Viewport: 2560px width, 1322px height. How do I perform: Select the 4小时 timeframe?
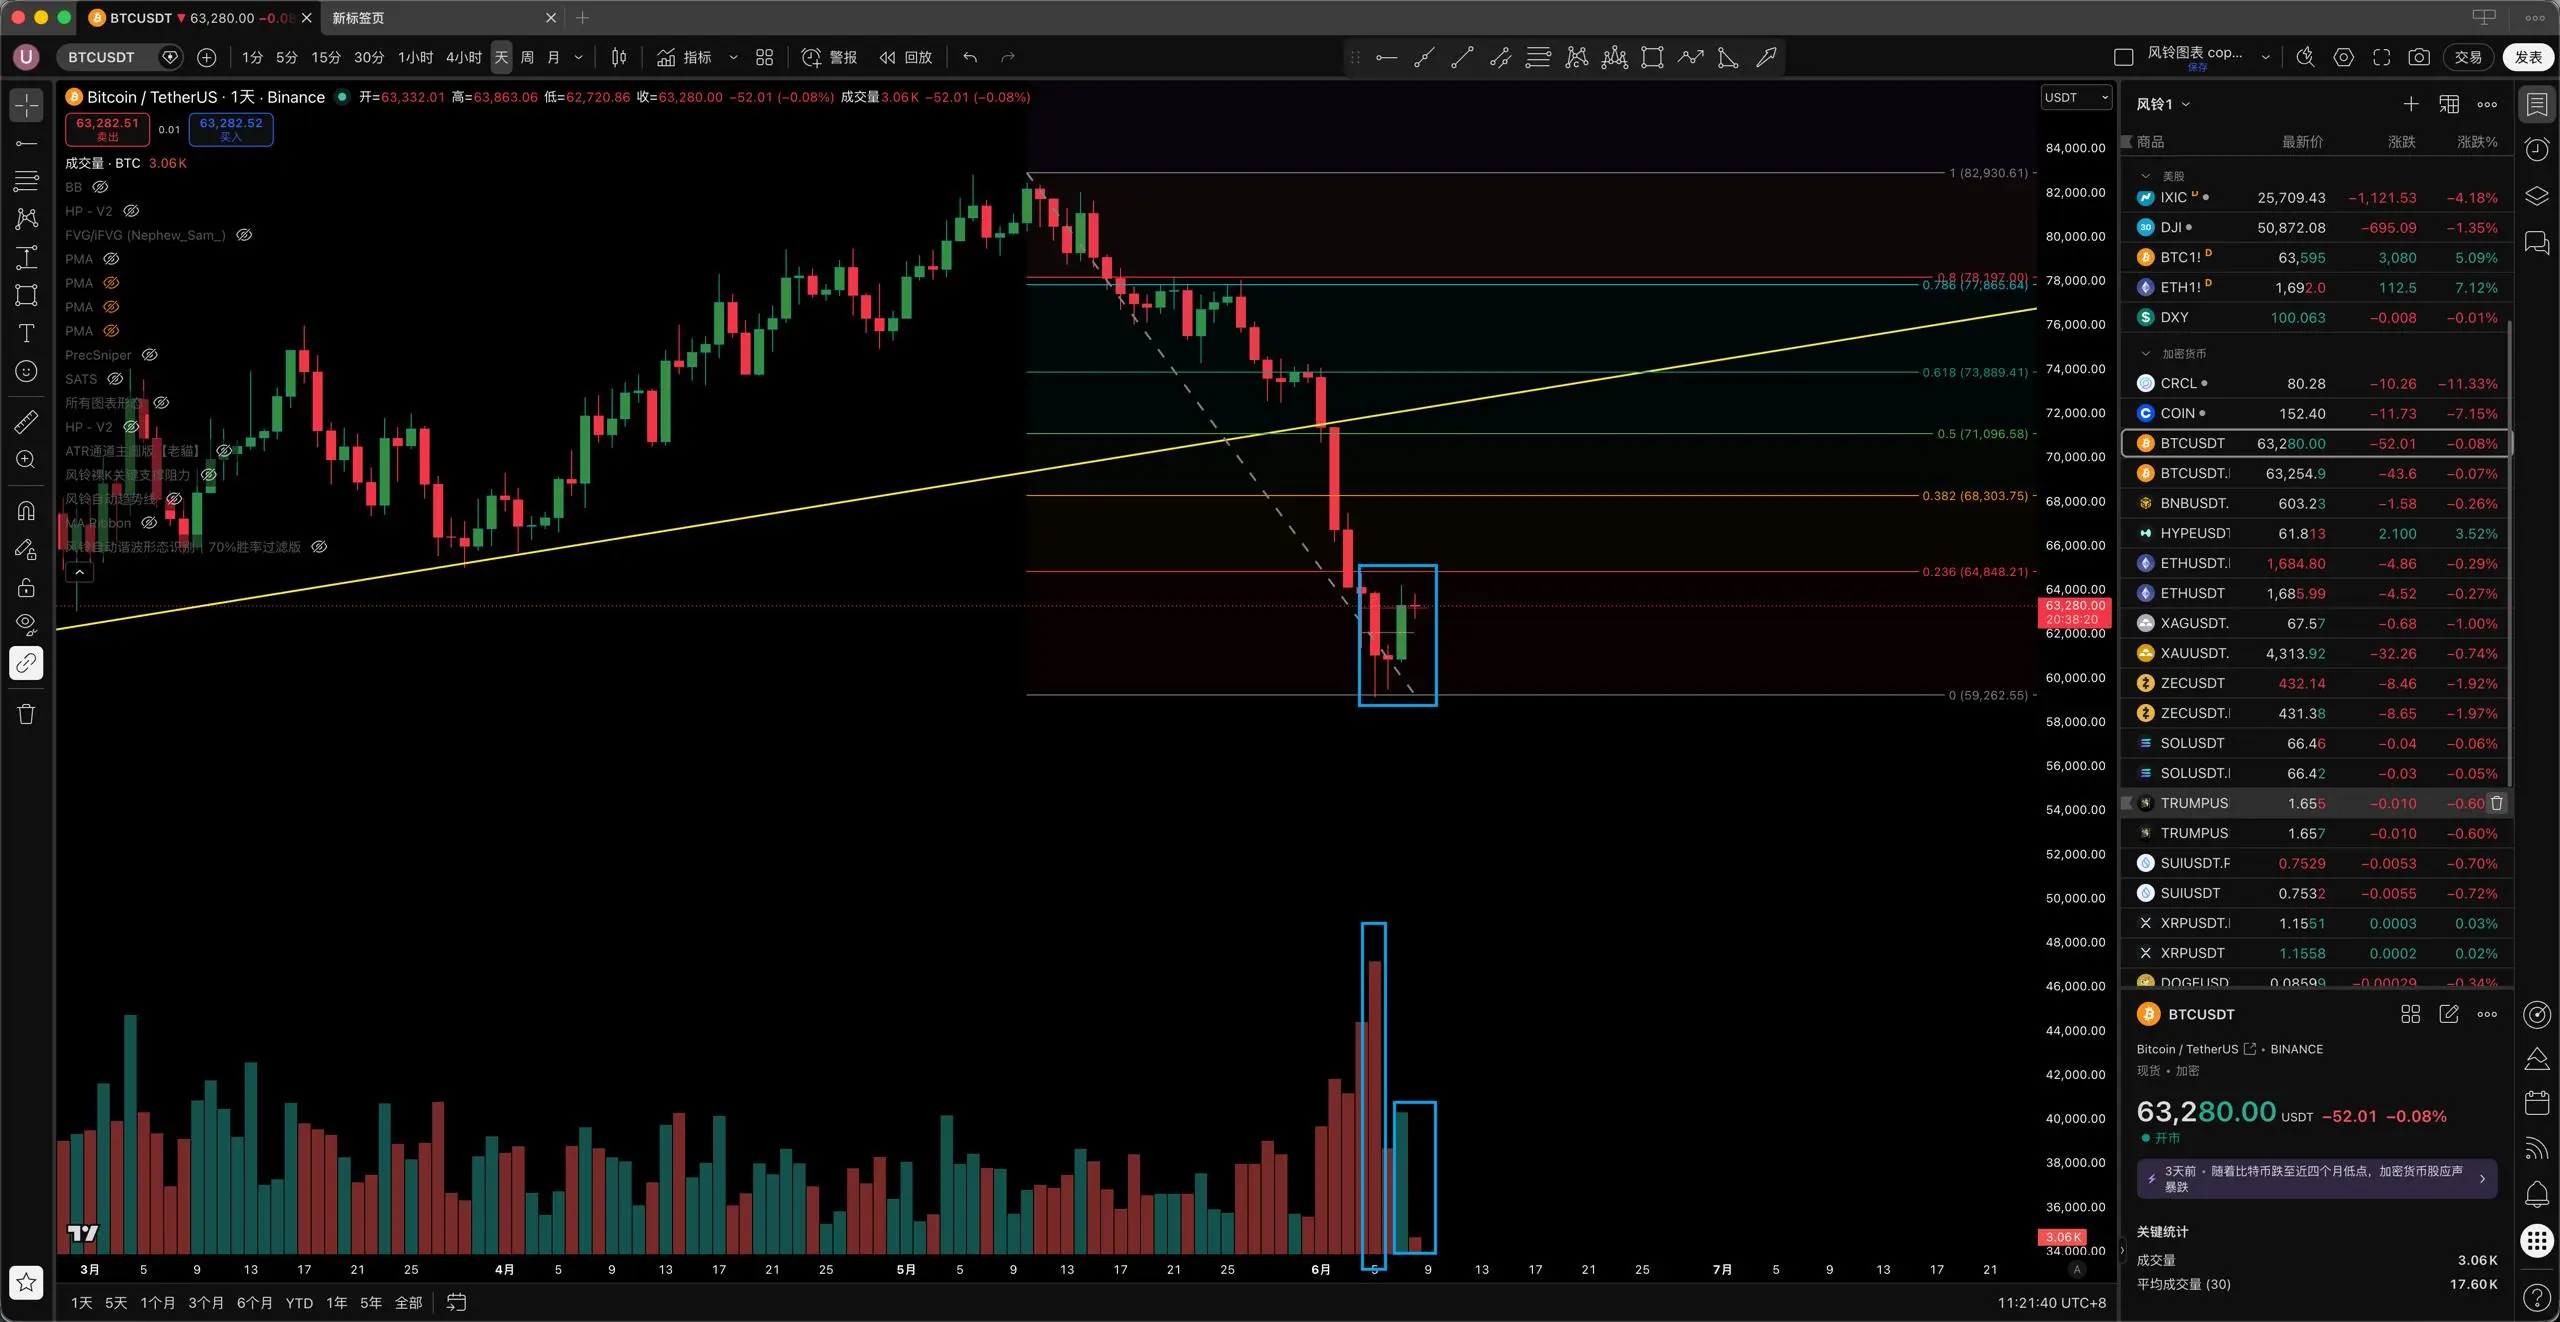pos(464,57)
